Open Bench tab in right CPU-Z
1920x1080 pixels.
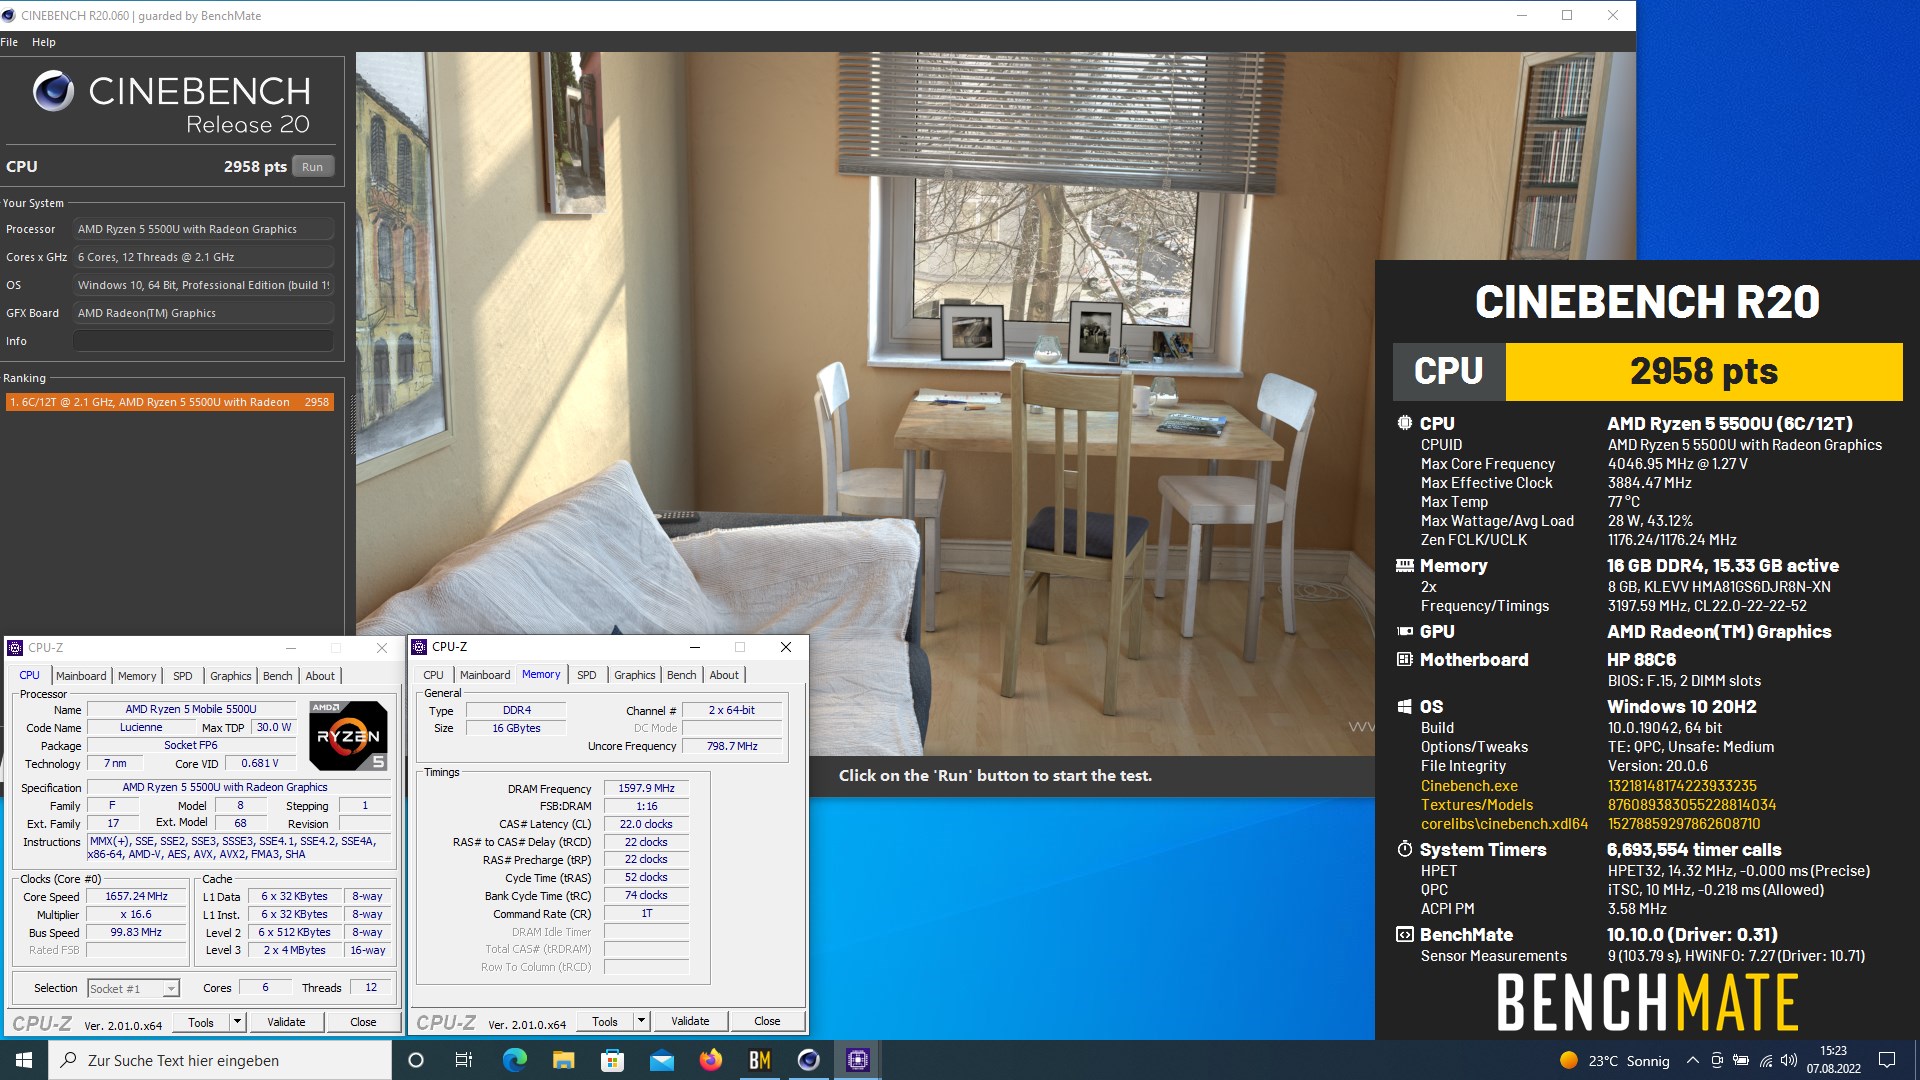point(682,675)
